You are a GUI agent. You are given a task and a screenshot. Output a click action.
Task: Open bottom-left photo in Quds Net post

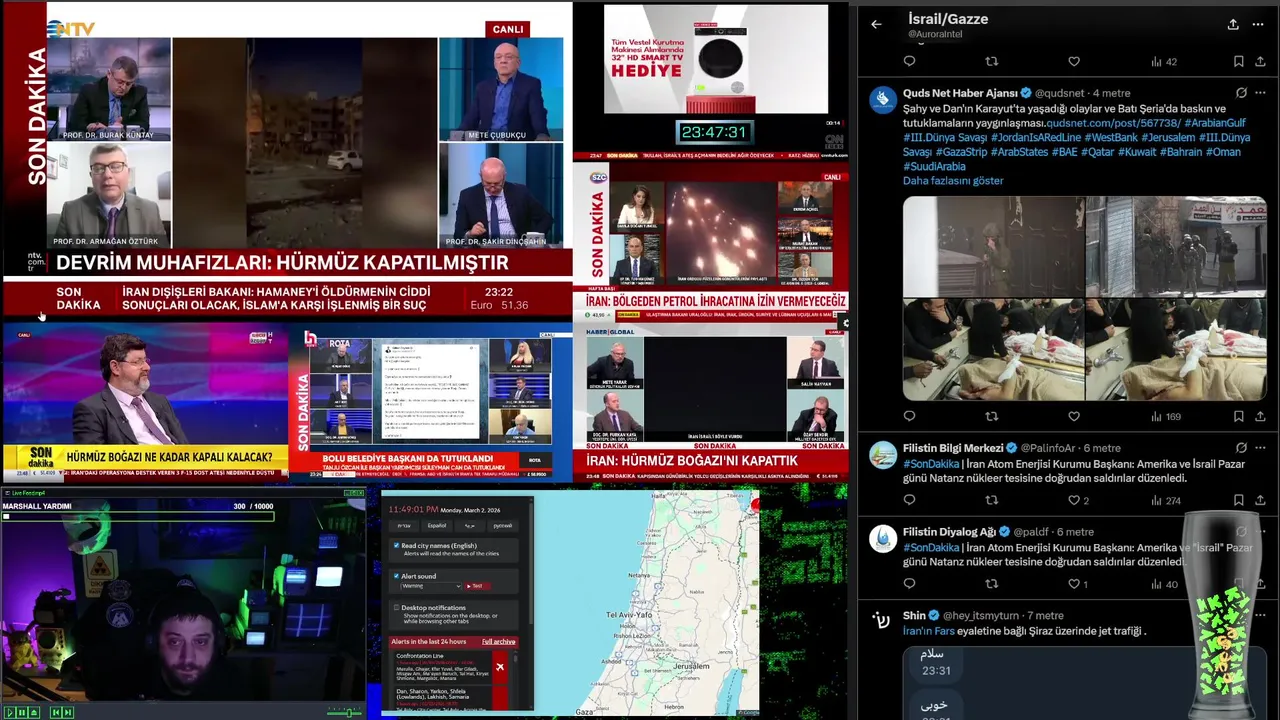993,350
